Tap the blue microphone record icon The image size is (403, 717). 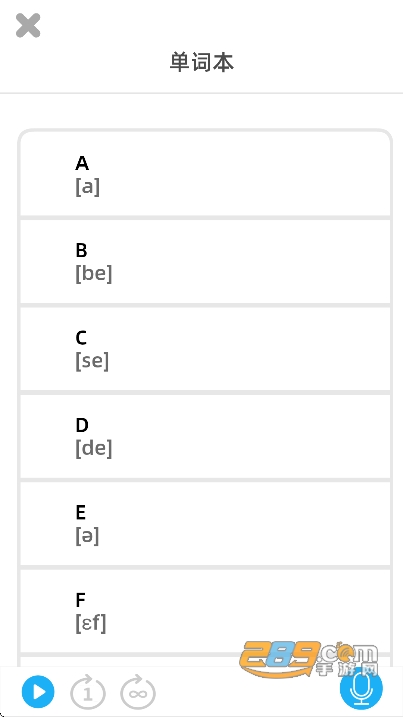click(x=361, y=690)
